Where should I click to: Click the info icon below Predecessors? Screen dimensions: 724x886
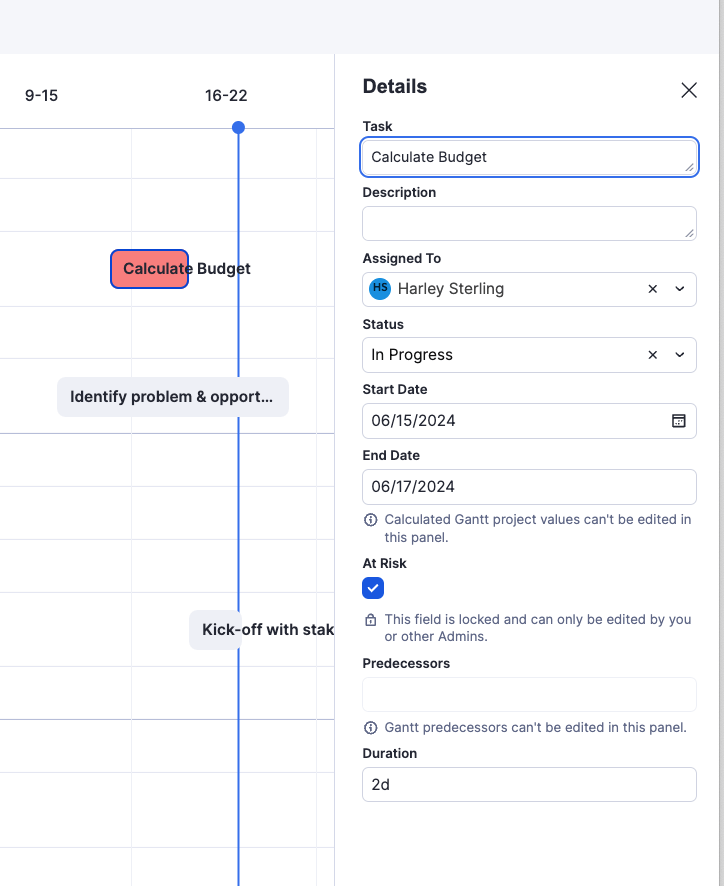[370, 728]
